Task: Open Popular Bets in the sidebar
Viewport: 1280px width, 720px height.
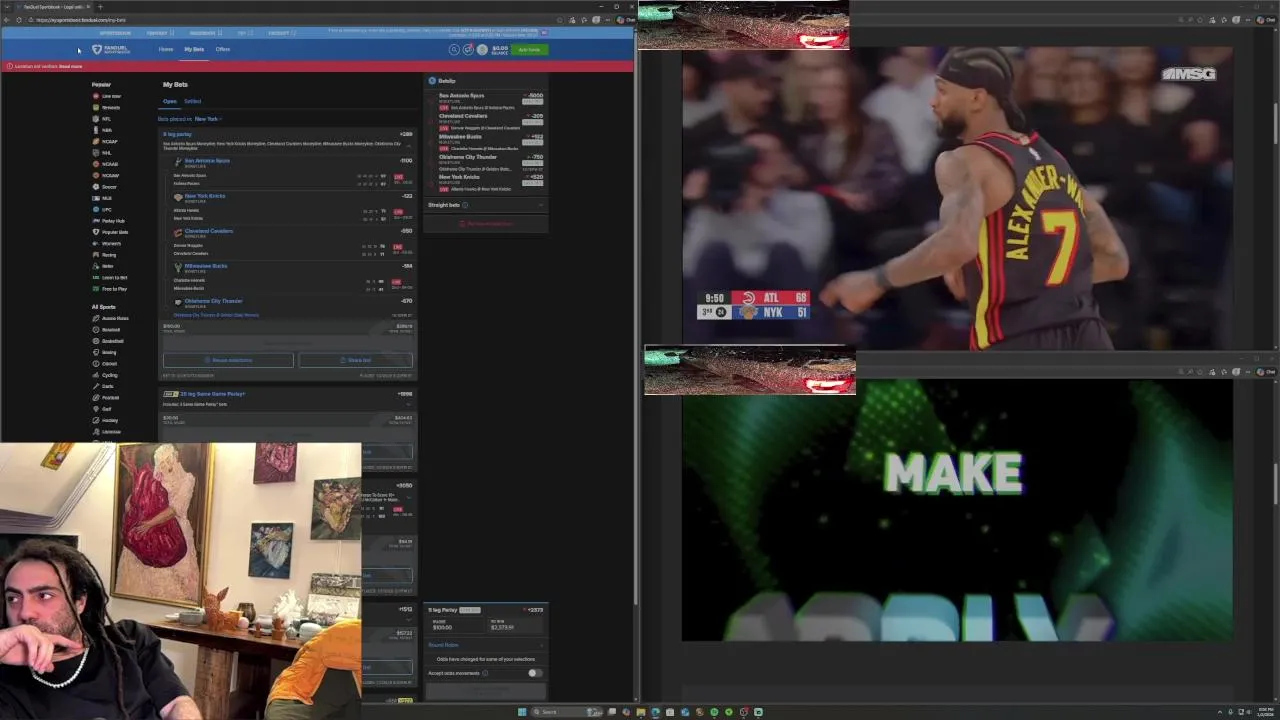Action: pos(111,232)
